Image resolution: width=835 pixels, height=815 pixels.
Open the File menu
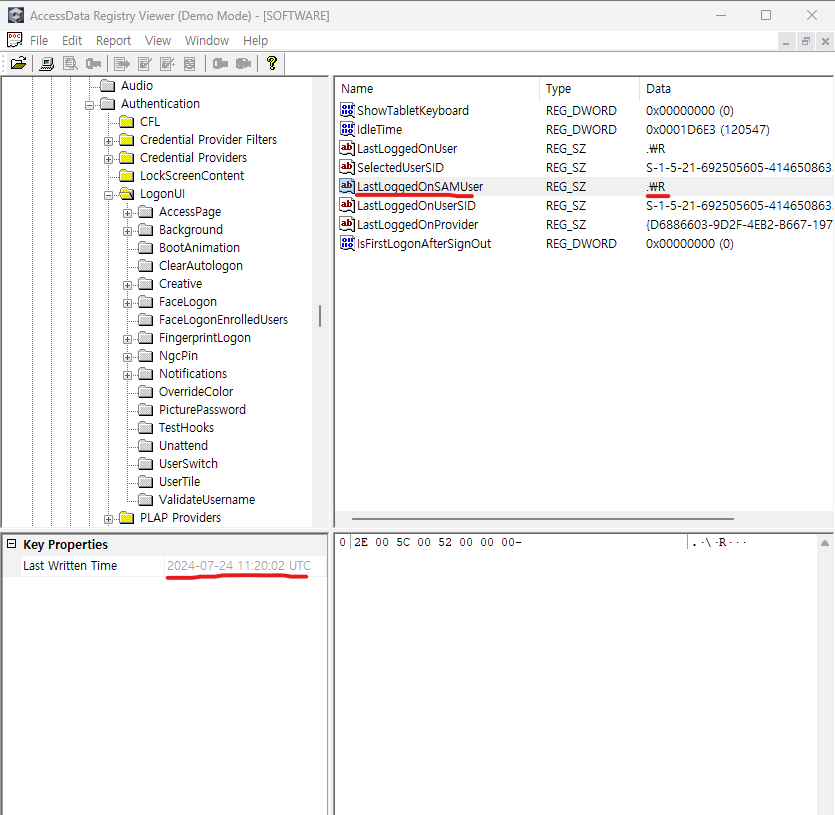[39, 40]
